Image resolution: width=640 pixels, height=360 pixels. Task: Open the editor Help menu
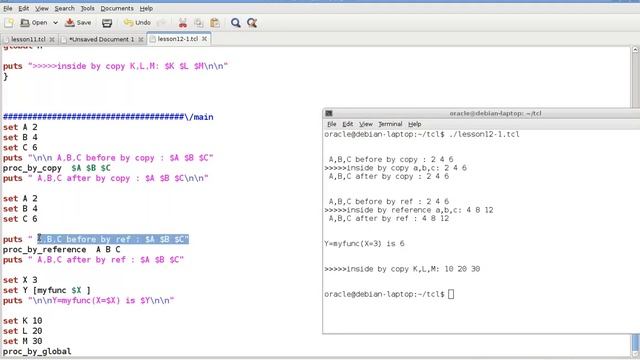[x=146, y=8]
